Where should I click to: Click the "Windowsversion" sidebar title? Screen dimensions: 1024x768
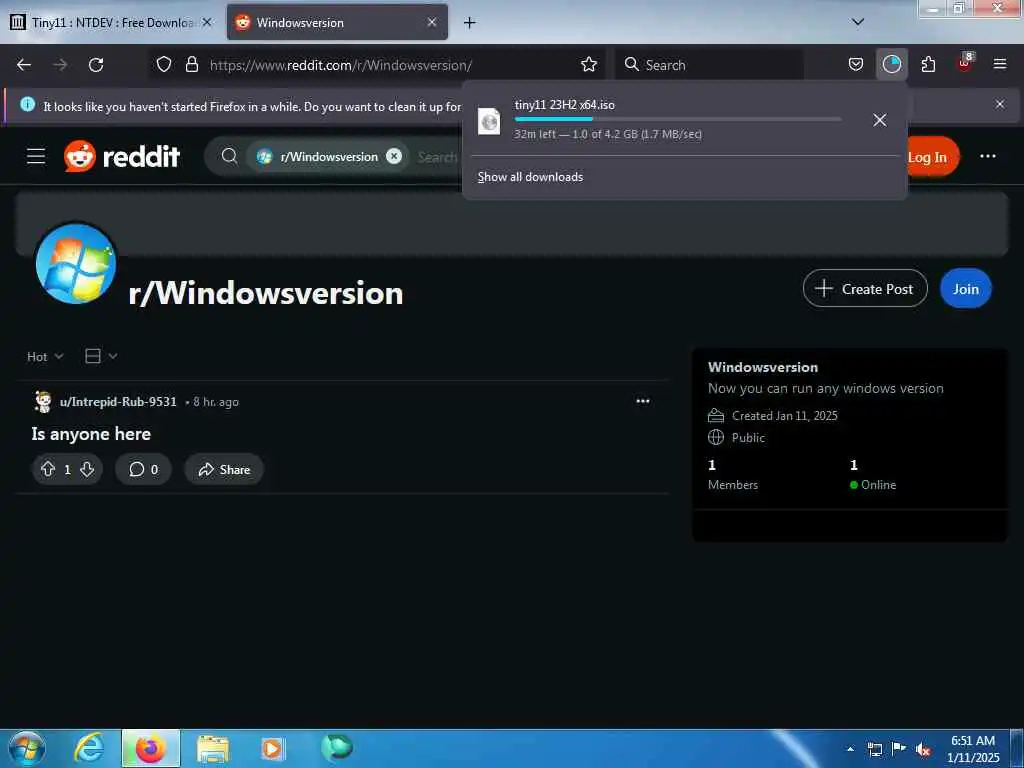pos(763,367)
